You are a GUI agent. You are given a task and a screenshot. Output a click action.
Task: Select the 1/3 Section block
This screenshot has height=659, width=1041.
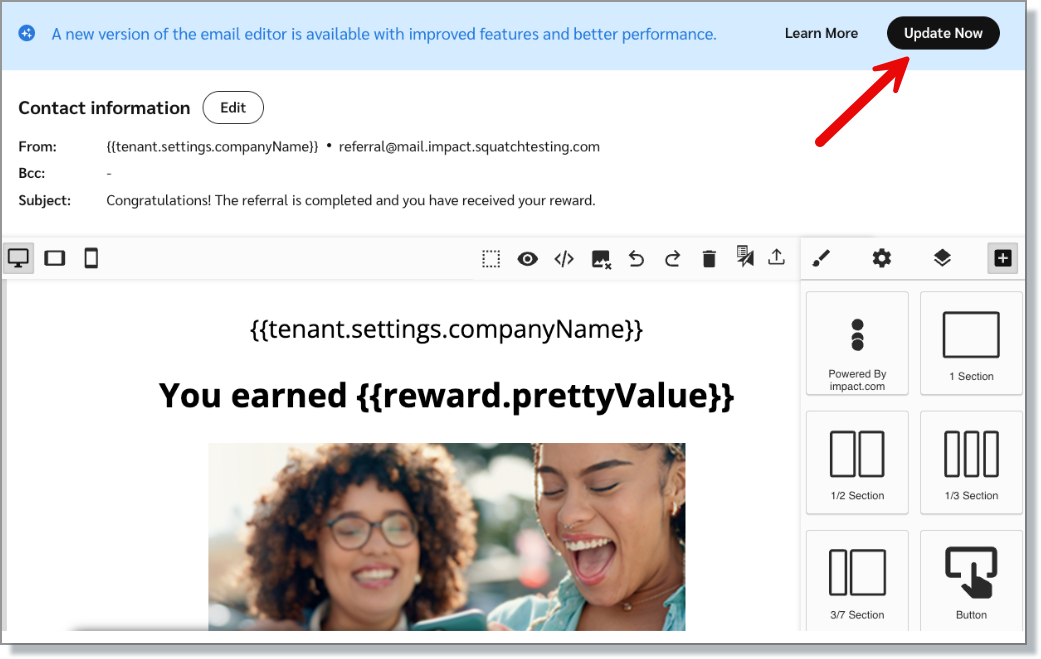971,463
